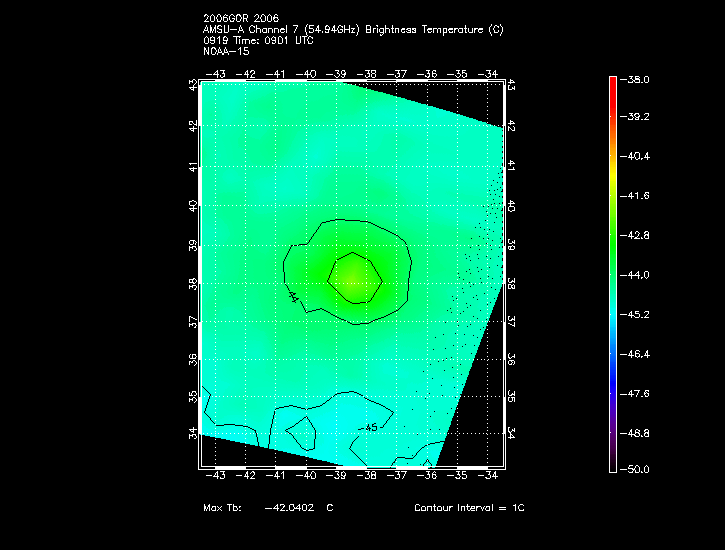Click the -34 longitude label on the bottom axis
The width and height of the screenshot is (725, 550).
[x=489, y=476]
